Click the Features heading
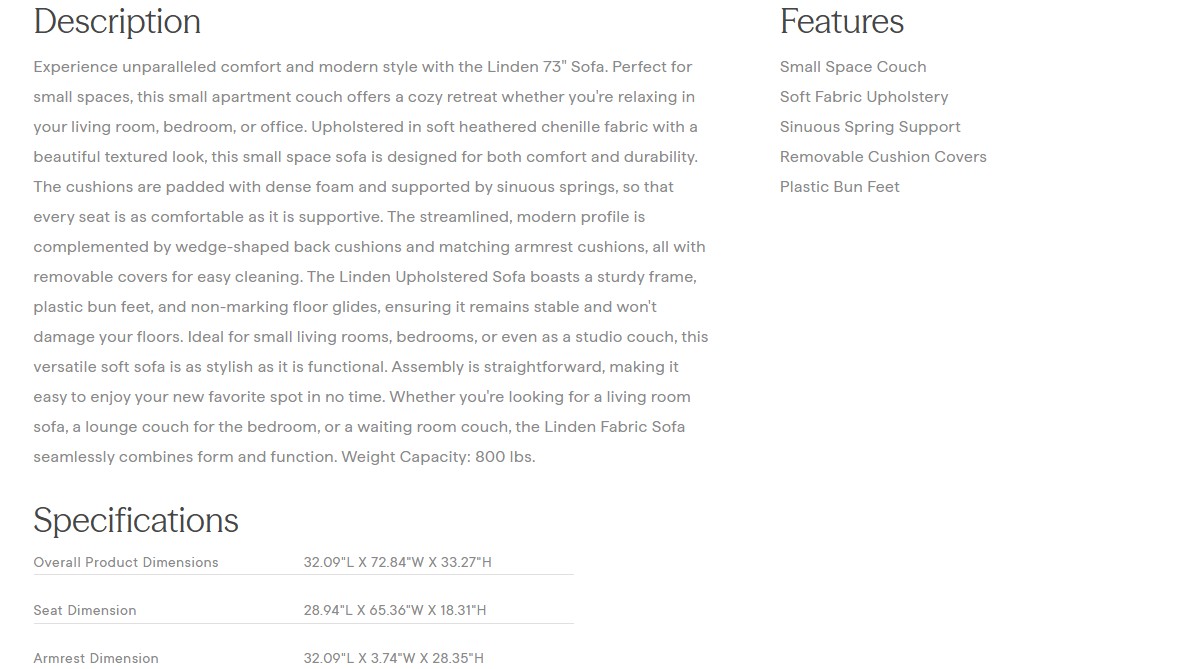Screen dimensions: 1180x669 841,22
